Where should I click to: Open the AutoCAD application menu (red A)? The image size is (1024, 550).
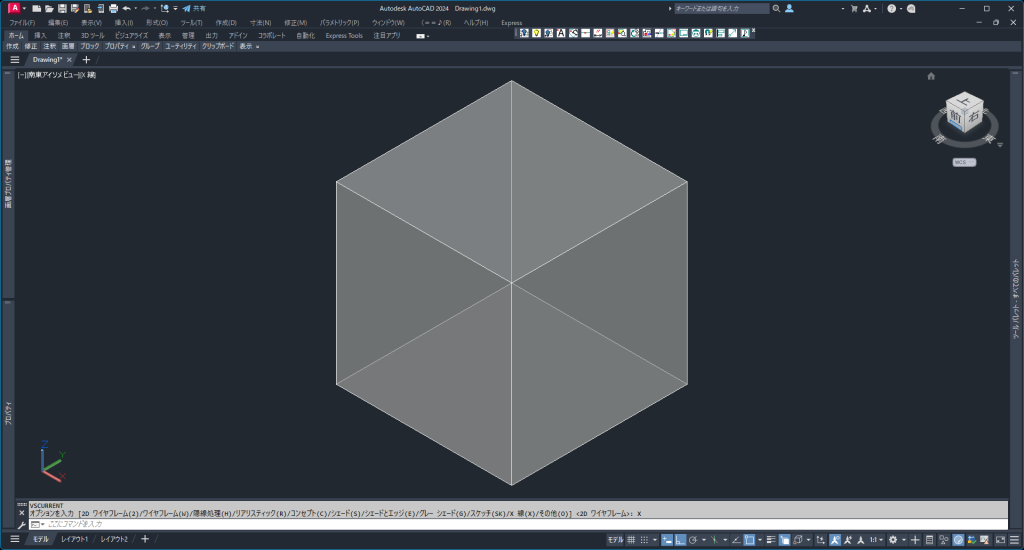coord(14,8)
